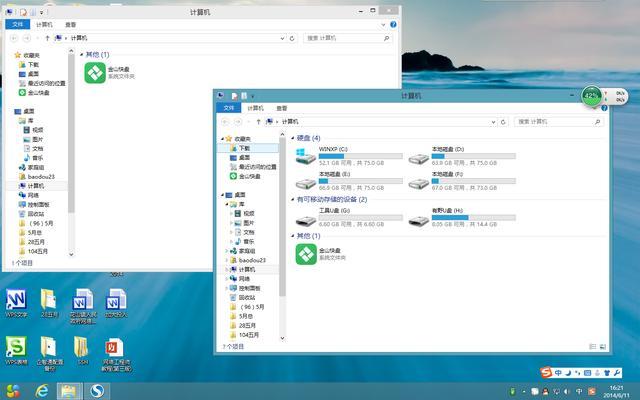This screenshot has width=640, height=400.
Task: Click the Start button on taskbar
Action: [12, 389]
